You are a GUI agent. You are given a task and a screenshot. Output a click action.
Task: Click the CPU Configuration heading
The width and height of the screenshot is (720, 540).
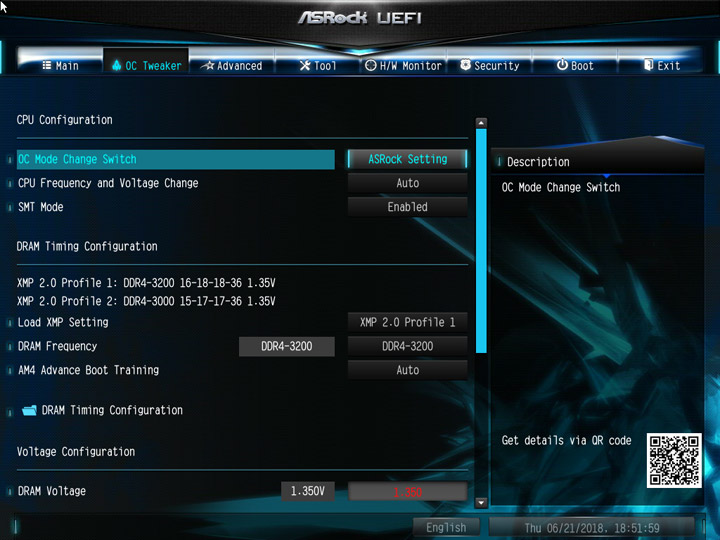tap(65, 120)
